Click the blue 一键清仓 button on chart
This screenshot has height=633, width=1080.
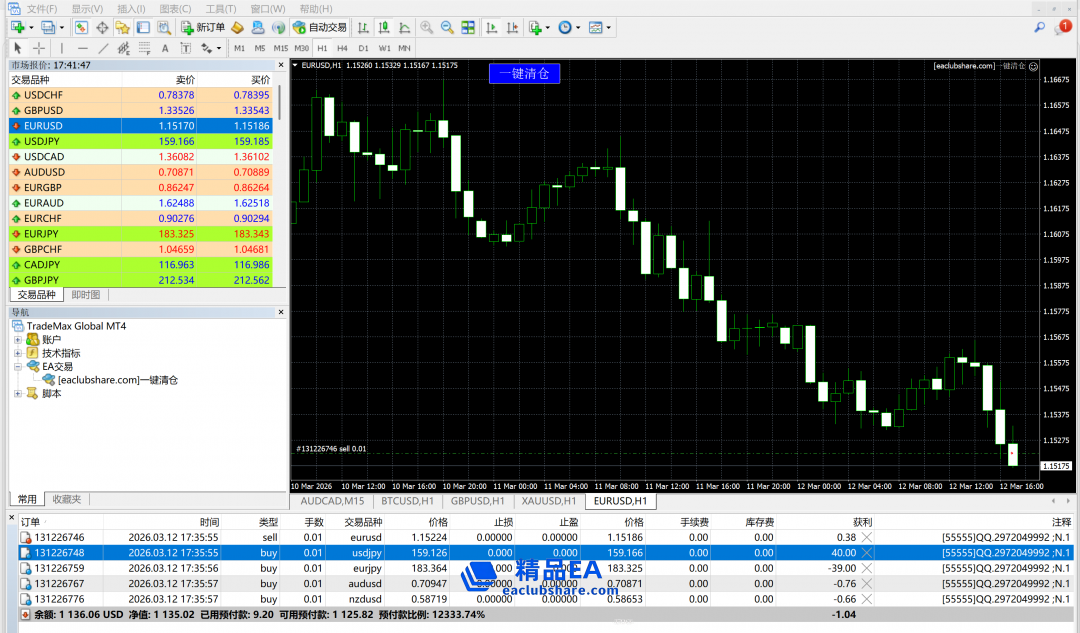click(524, 73)
